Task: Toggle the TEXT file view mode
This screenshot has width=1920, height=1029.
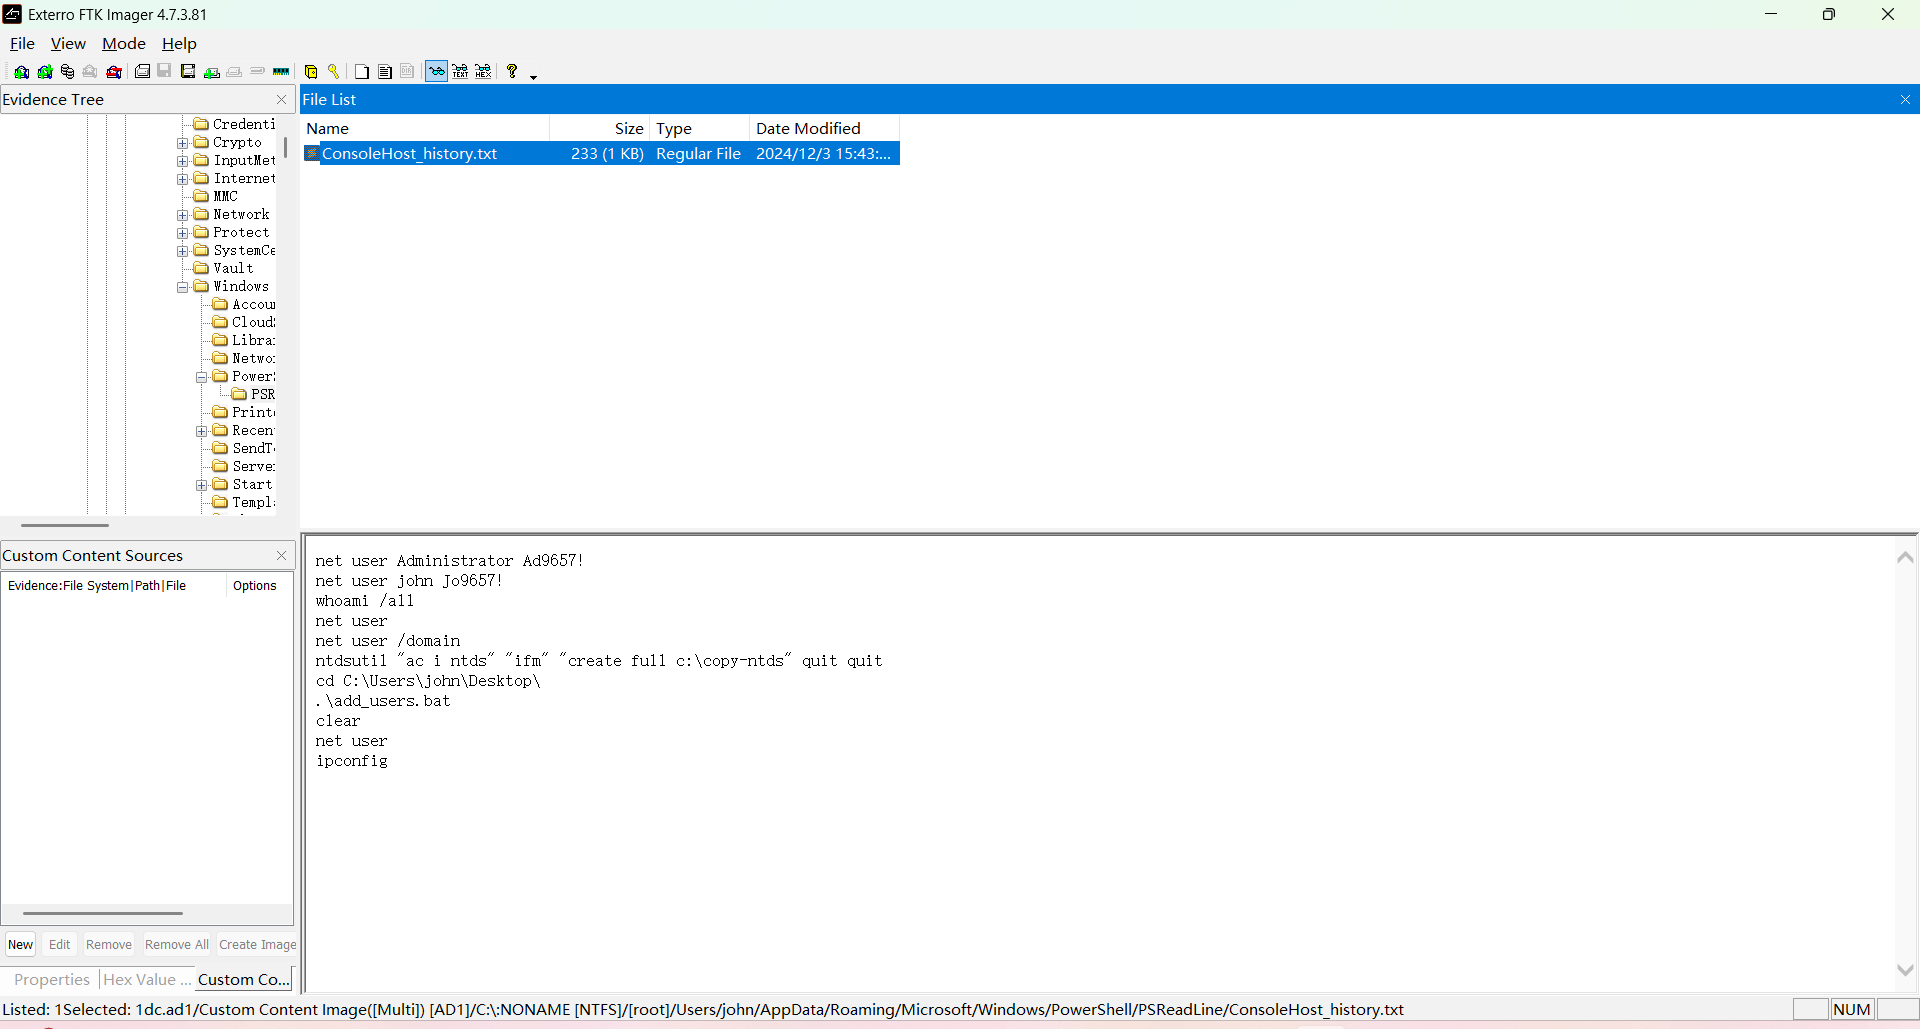Action: [460, 72]
